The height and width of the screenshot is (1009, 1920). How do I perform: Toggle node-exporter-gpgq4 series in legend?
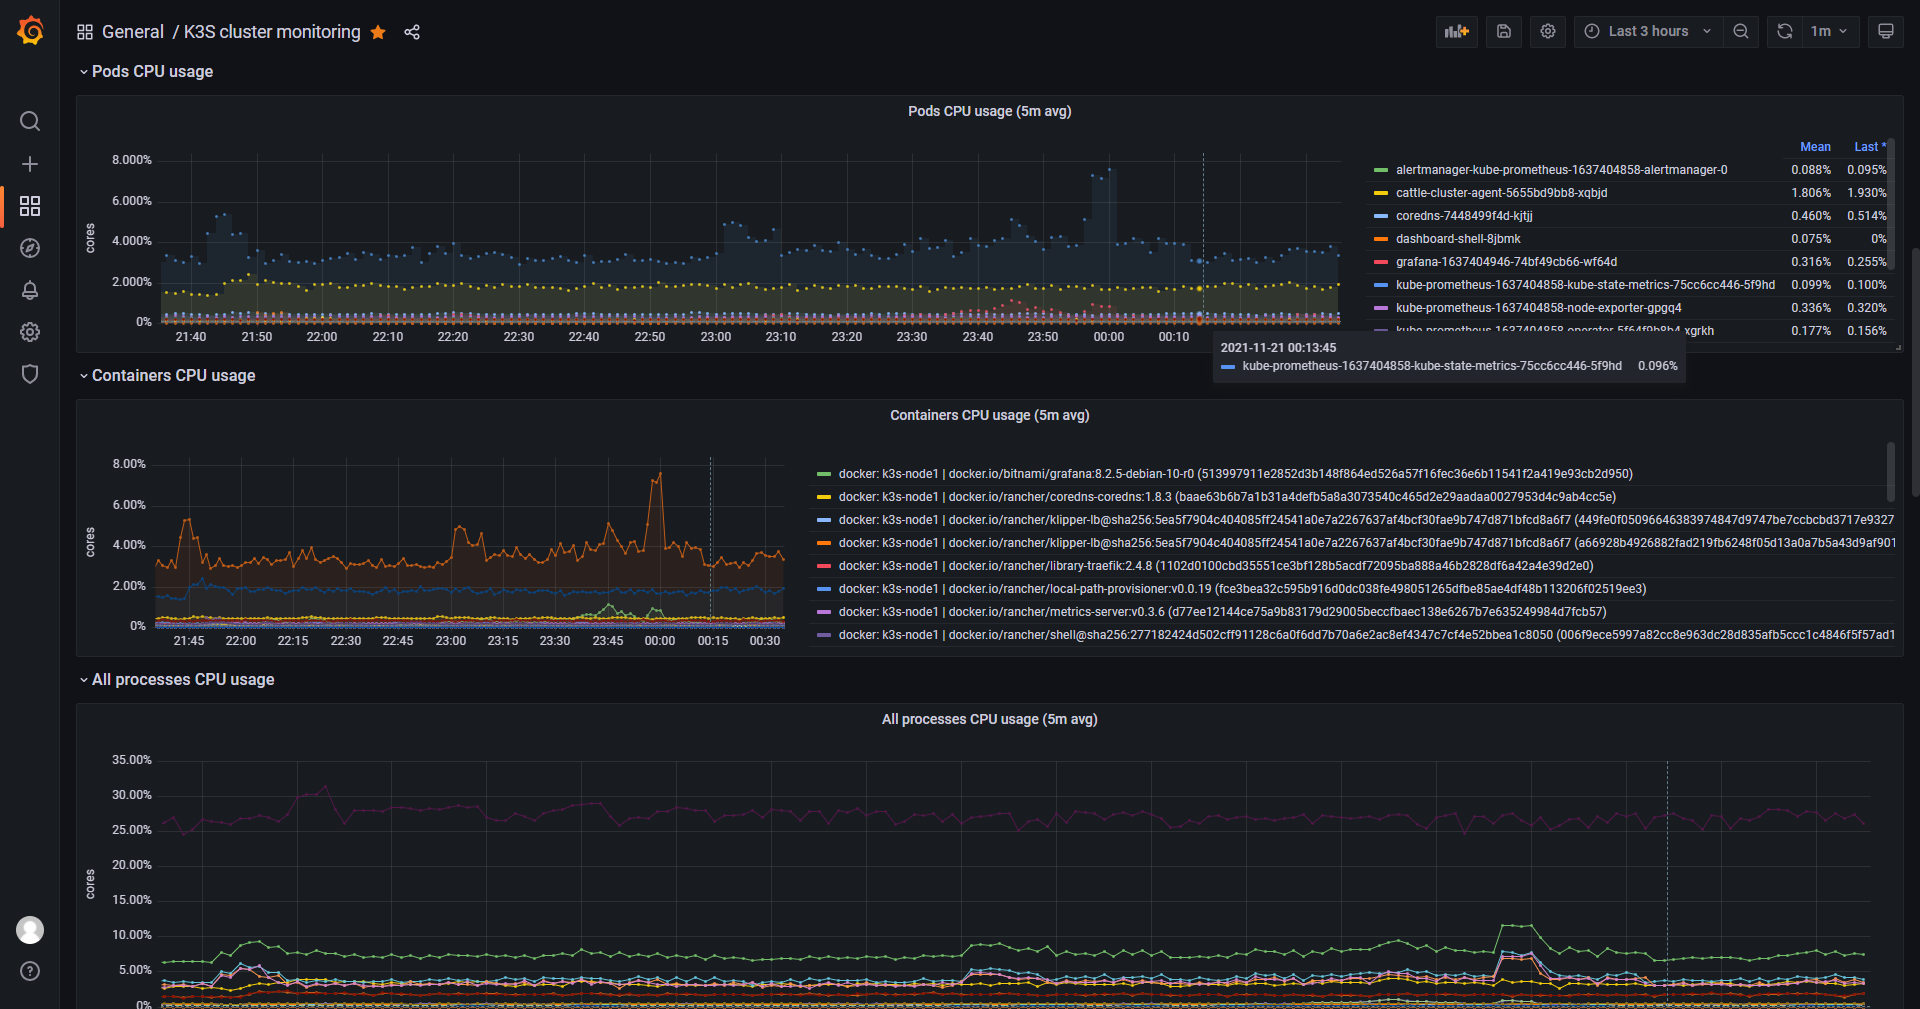click(x=1538, y=308)
